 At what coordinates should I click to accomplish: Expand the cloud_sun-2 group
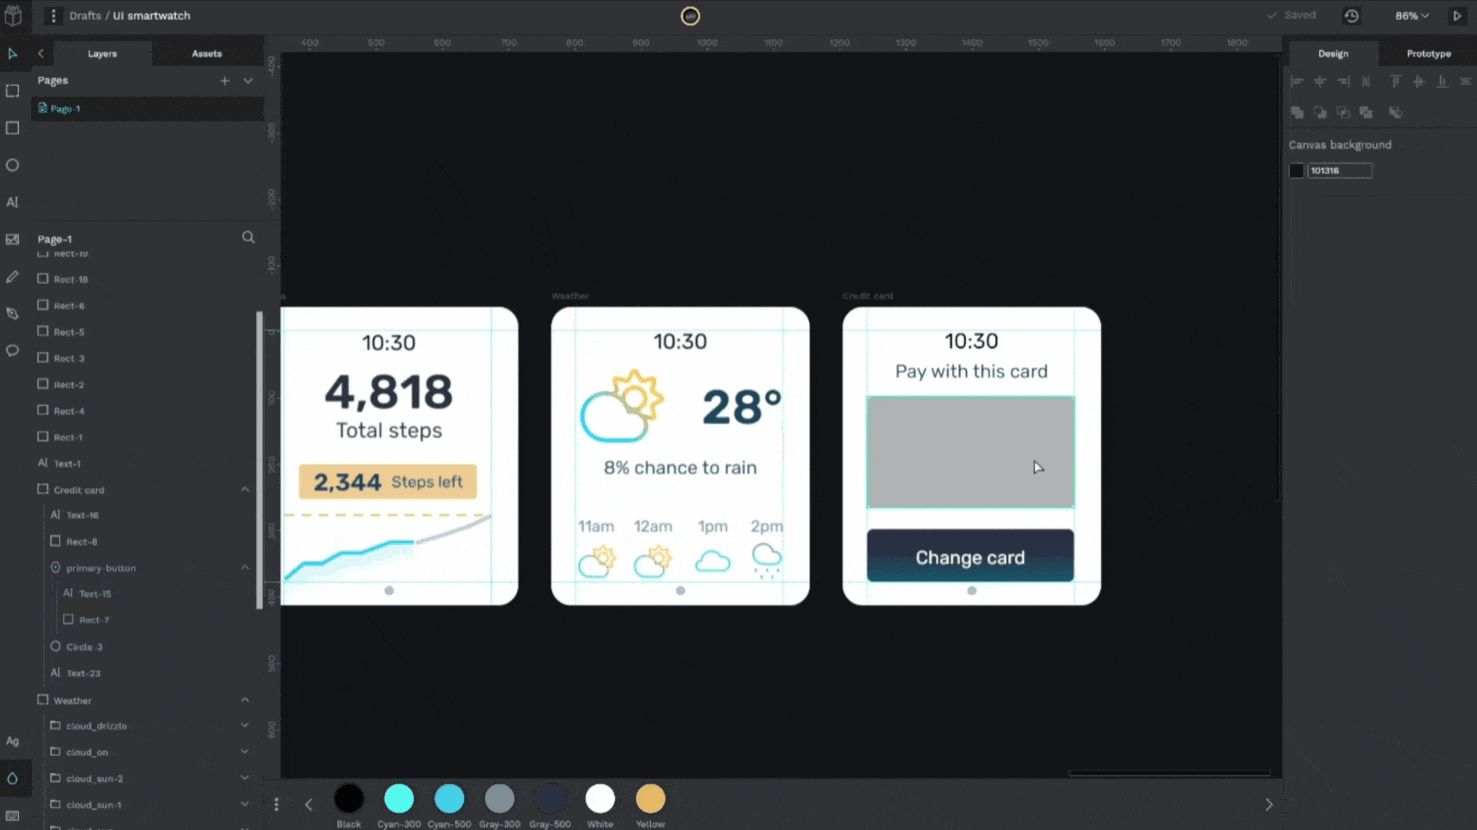coord(245,778)
